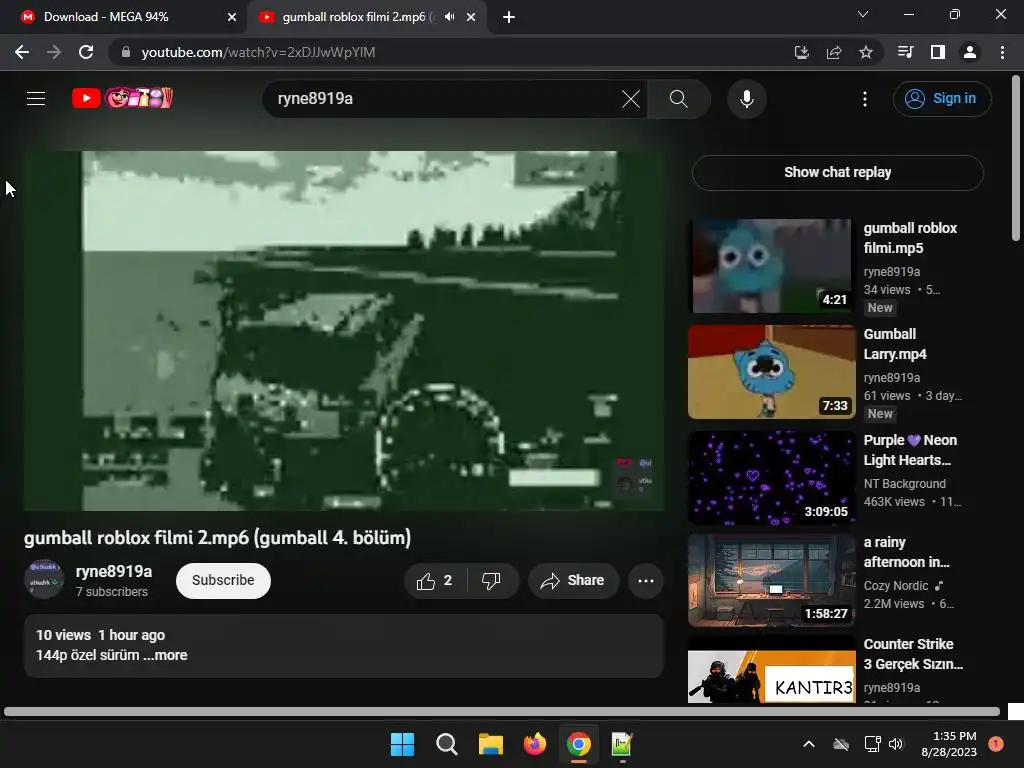Click the browser forward arrow

pos(54,52)
